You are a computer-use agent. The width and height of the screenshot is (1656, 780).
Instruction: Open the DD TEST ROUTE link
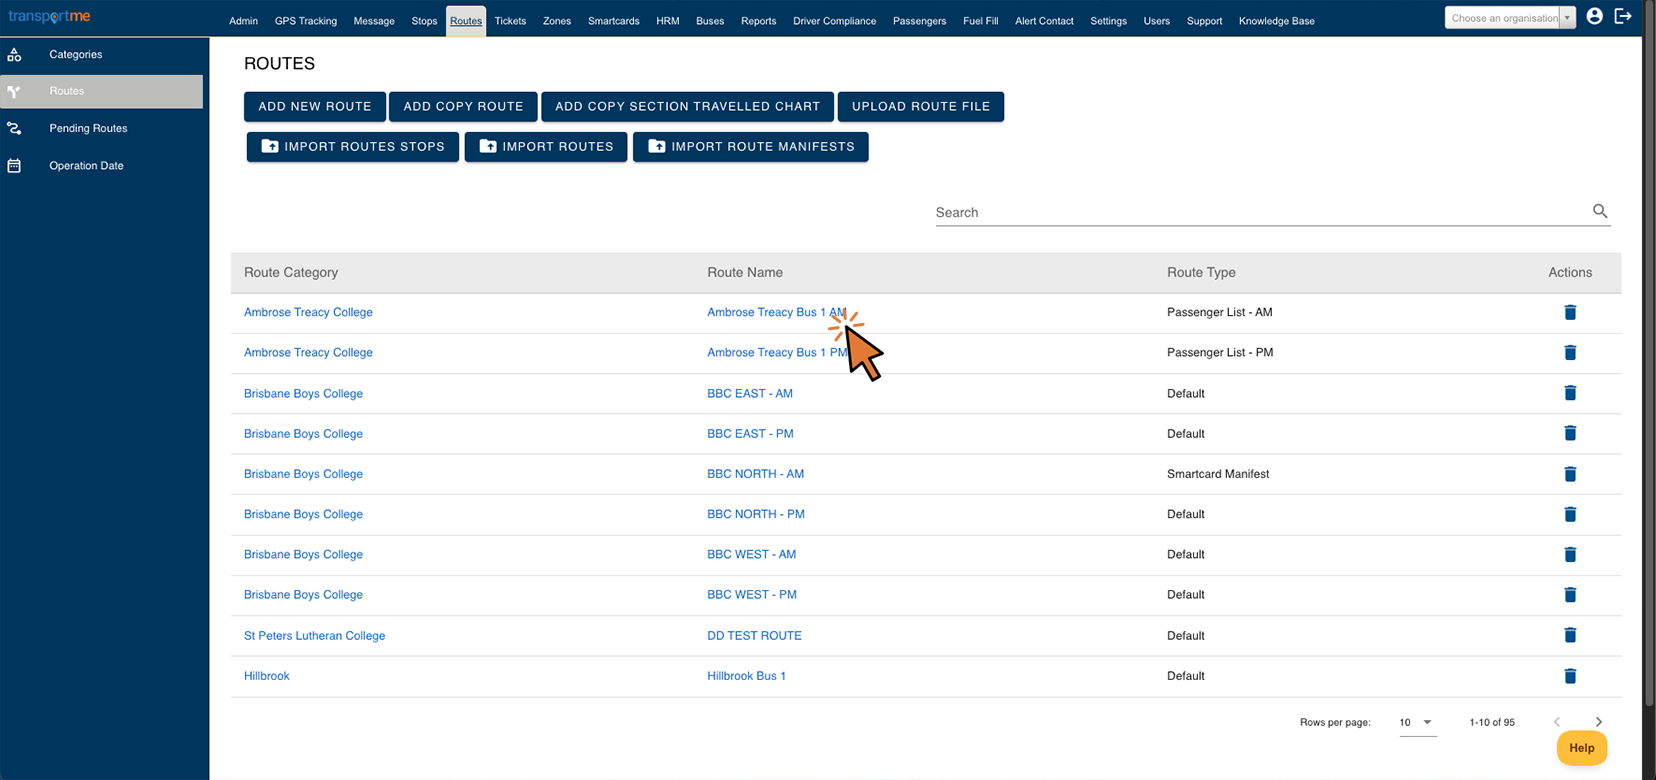tap(754, 635)
